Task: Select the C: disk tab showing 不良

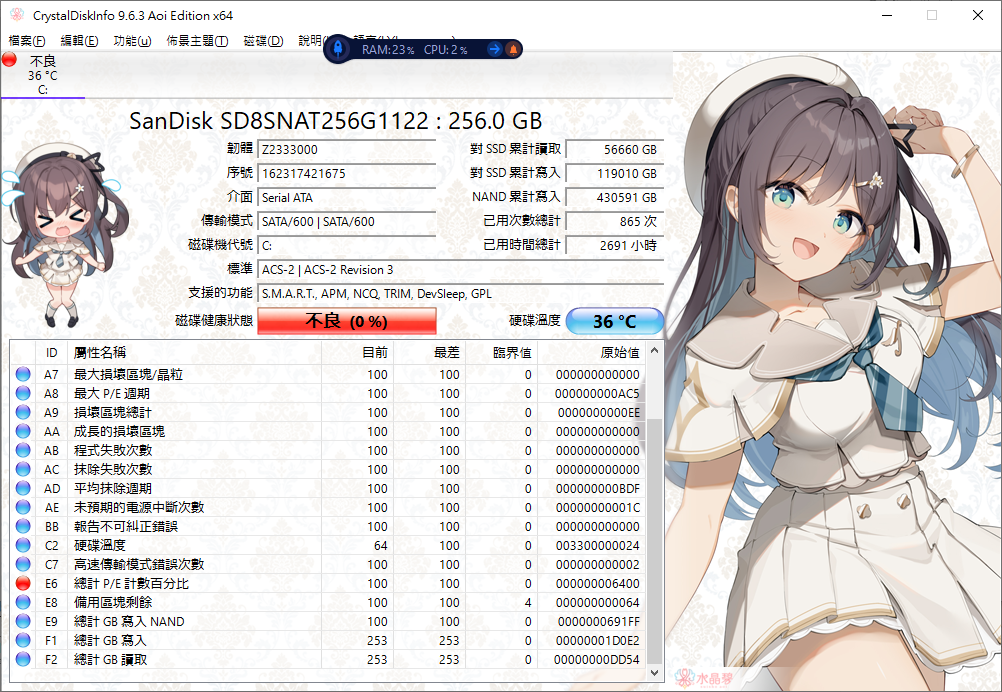Action: [x=43, y=75]
